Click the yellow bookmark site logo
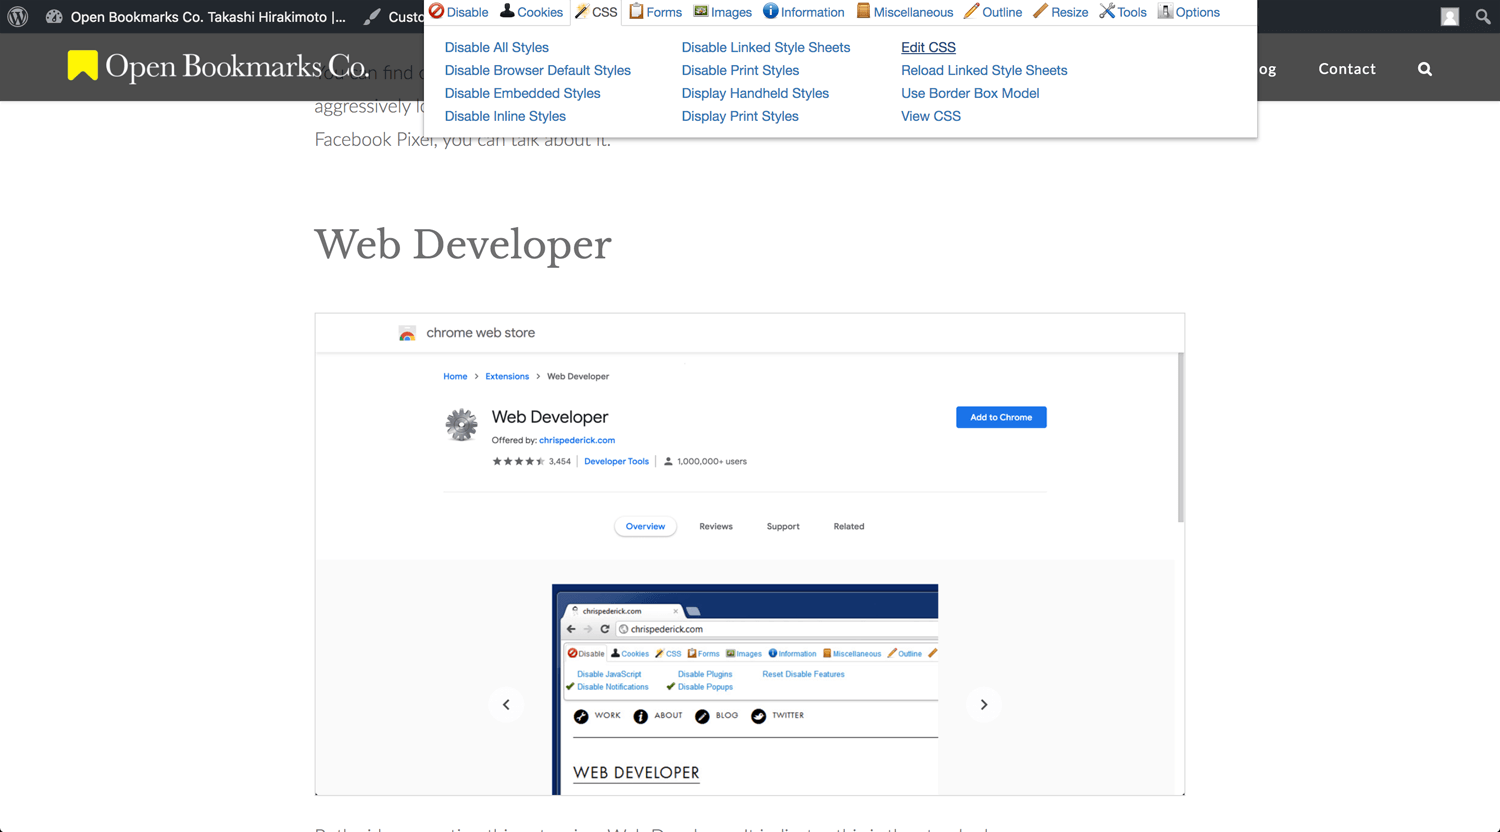This screenshot has height=832, width=1500. pyautogui.click(x=82, y=65)
